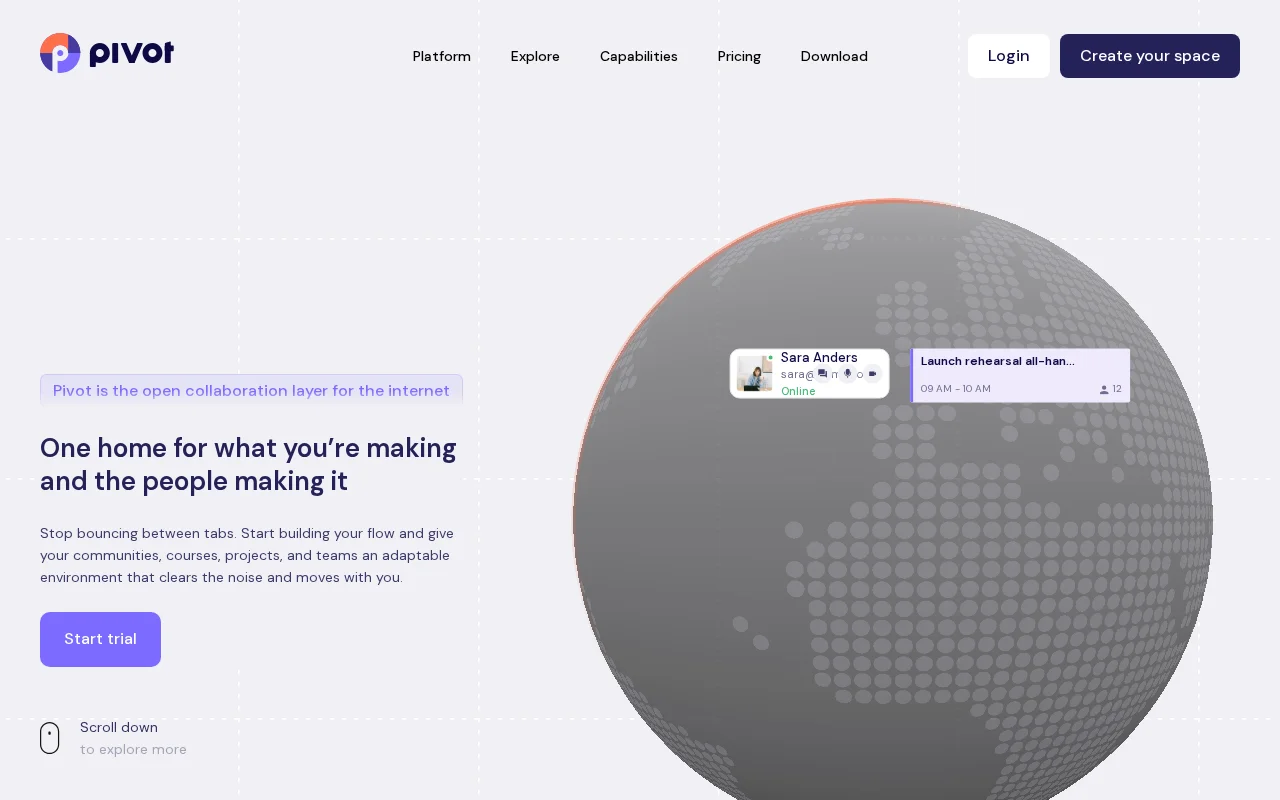
Task: Click the microphone icon on Sara Anders card
Action: 847,374
